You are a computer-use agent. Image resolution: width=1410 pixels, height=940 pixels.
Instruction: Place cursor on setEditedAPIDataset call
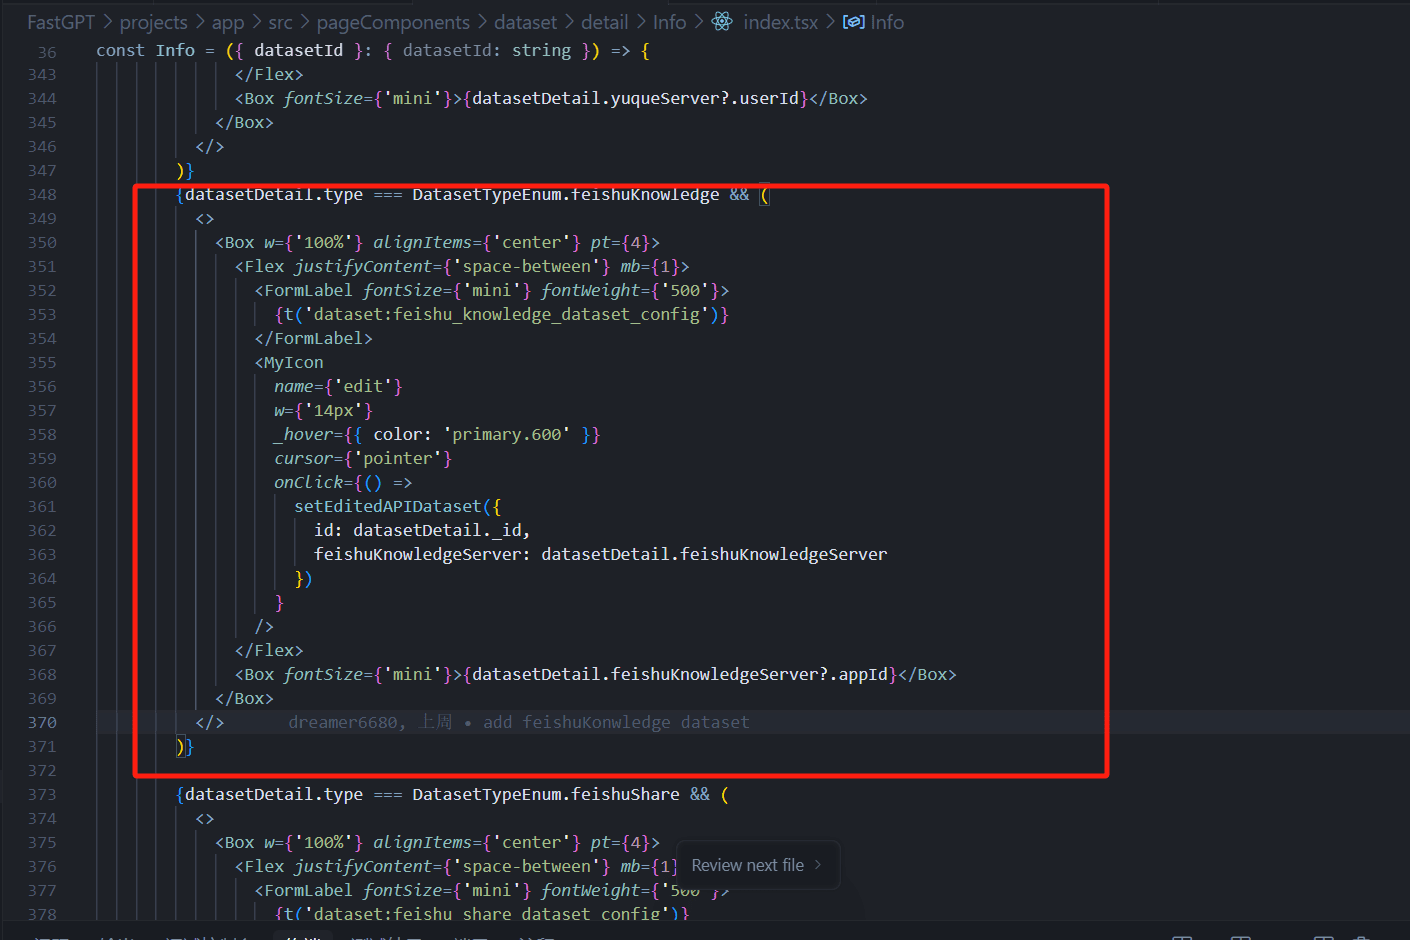[x=387, y=507]
